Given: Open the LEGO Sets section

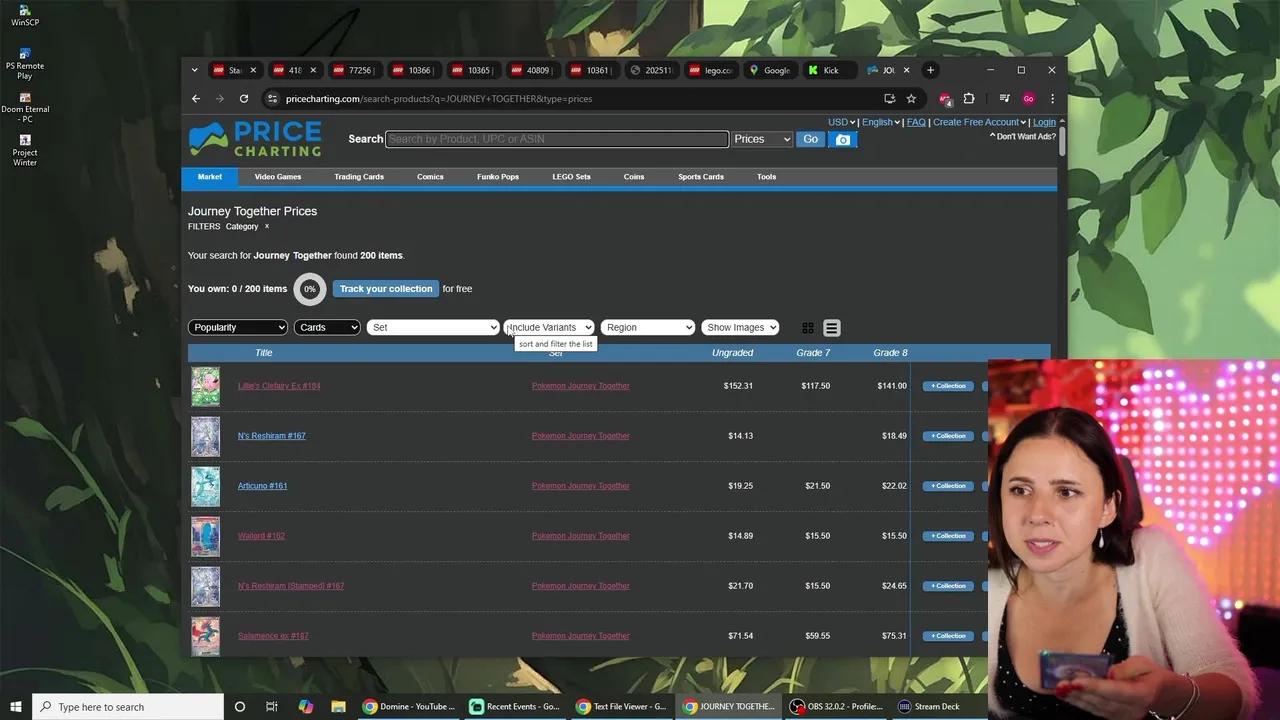Looking at the screenshot, I should click(x=571, y=176).
